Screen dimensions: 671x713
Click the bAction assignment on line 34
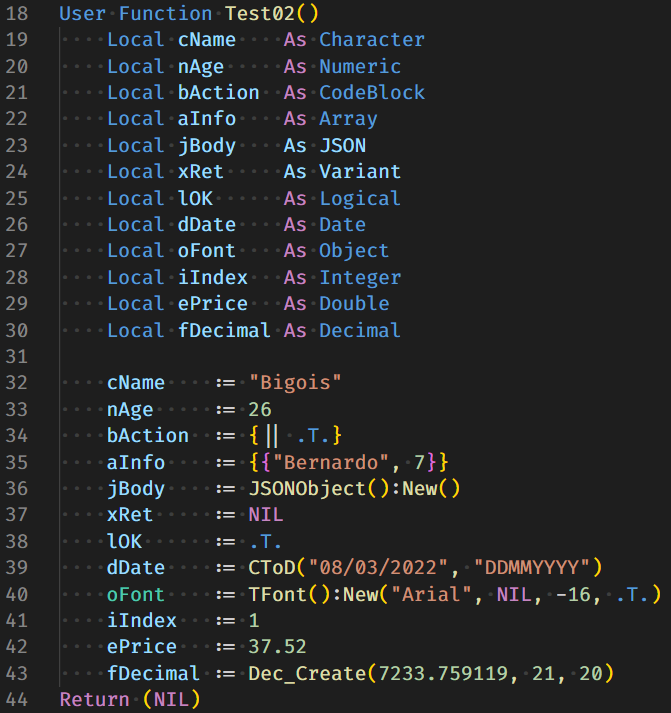click(x=148, y=436)
